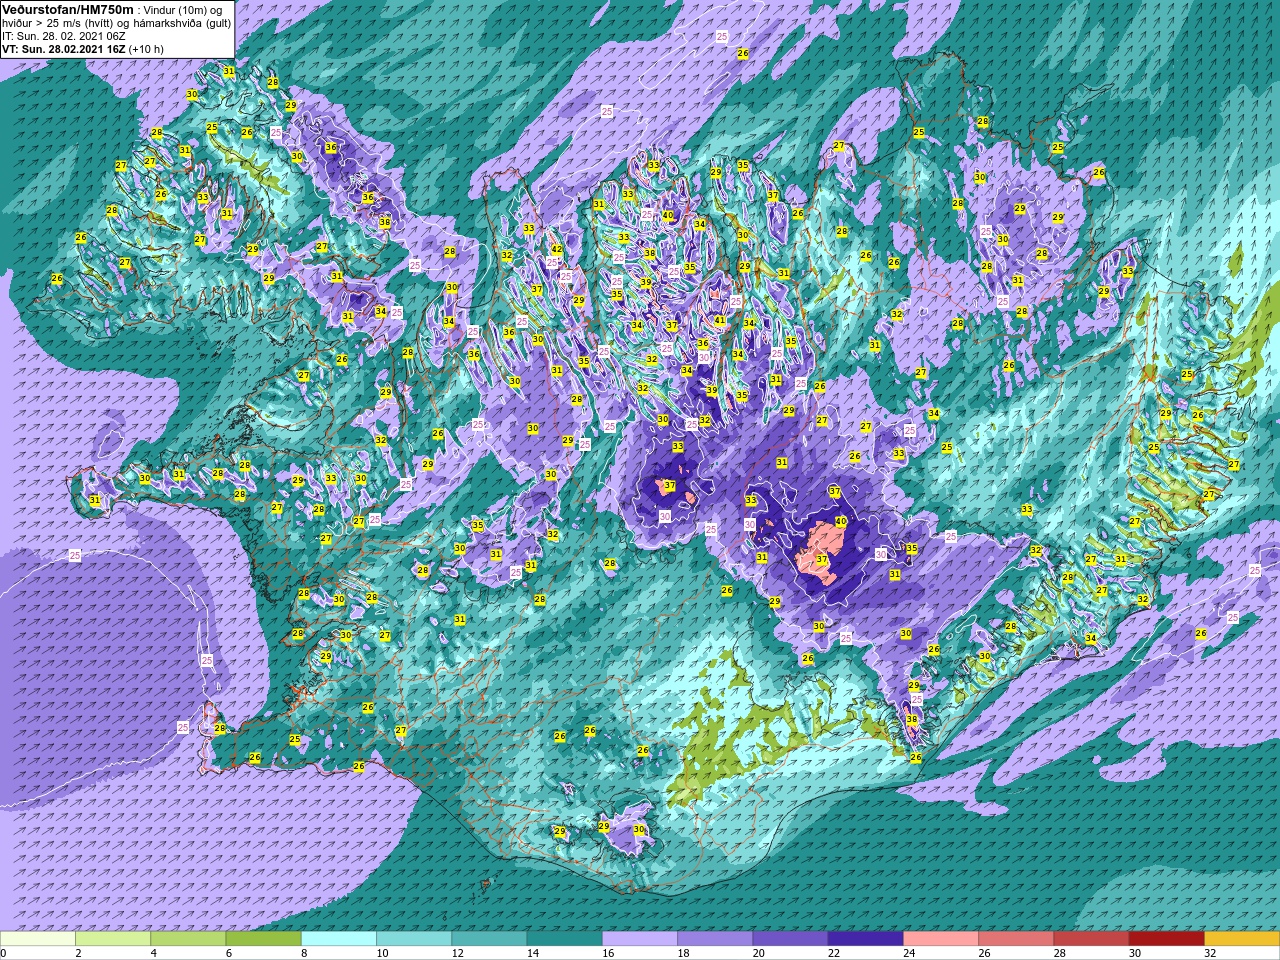Click the light pink 24–26 legend swatch
Image resolution: width=1280 pixels, height=960 pixels.
pyautogui.click(x=941, y=939)
